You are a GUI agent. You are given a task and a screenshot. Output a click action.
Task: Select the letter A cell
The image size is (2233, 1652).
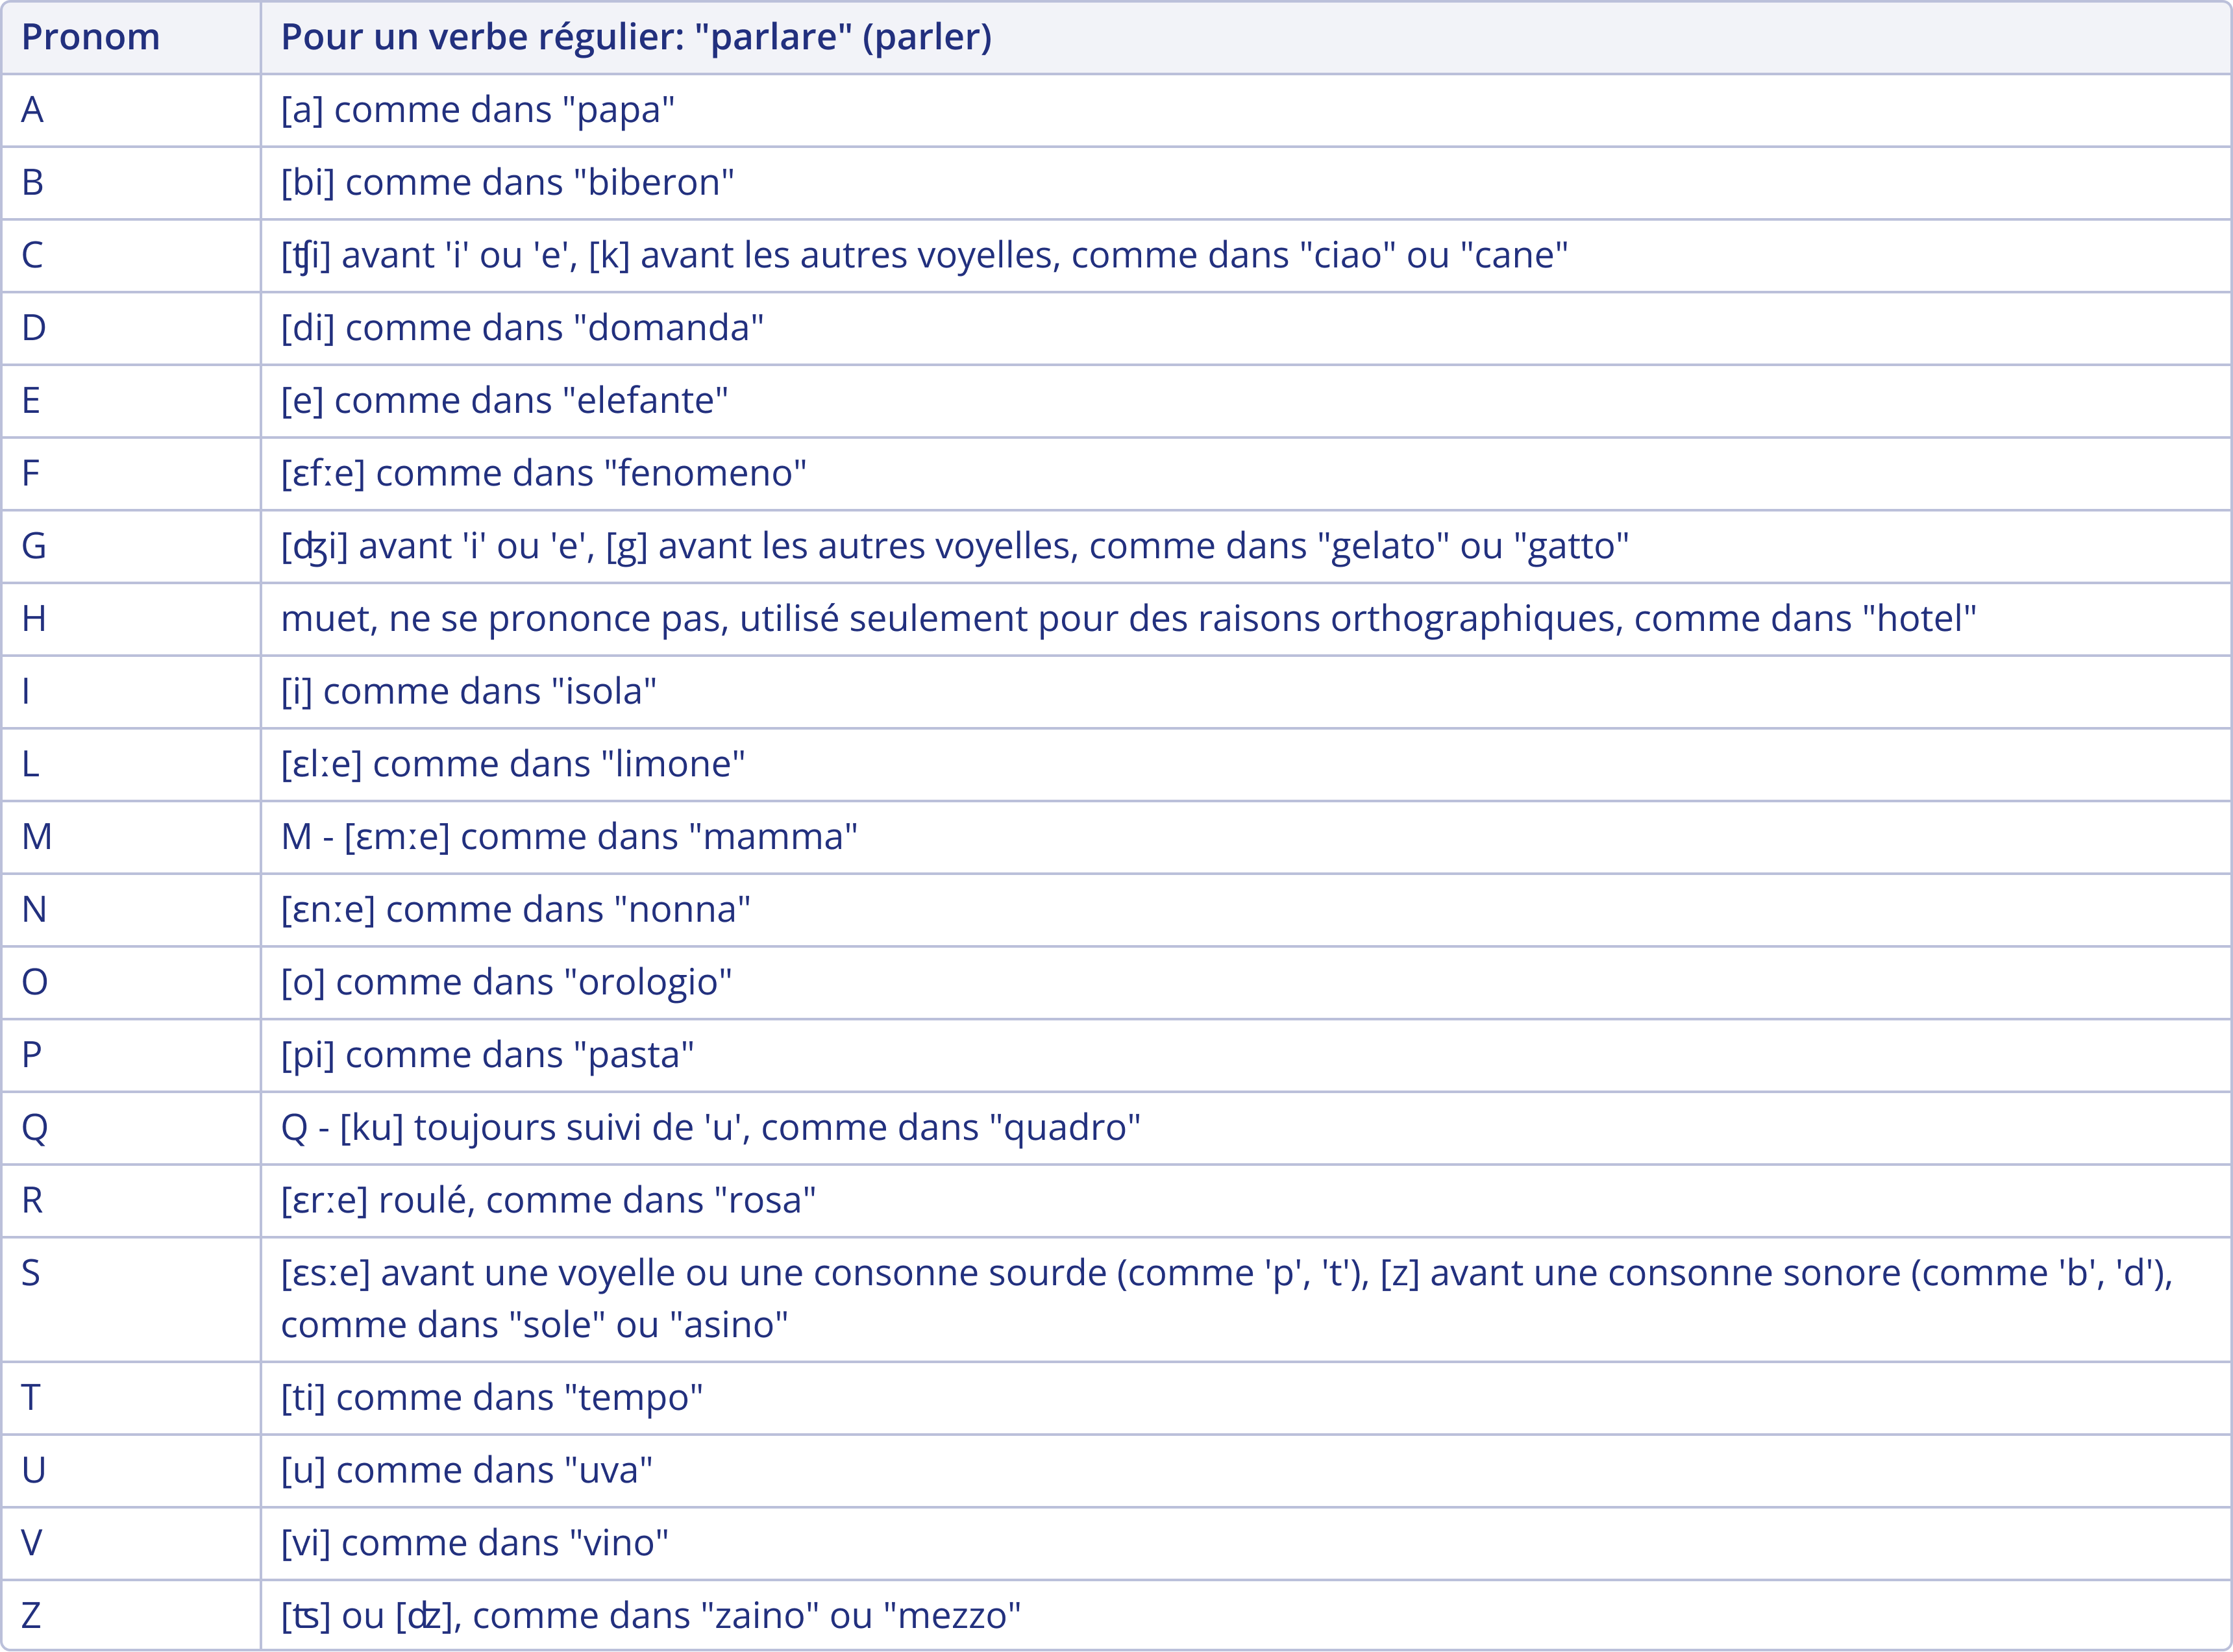[x=33, y=110]
